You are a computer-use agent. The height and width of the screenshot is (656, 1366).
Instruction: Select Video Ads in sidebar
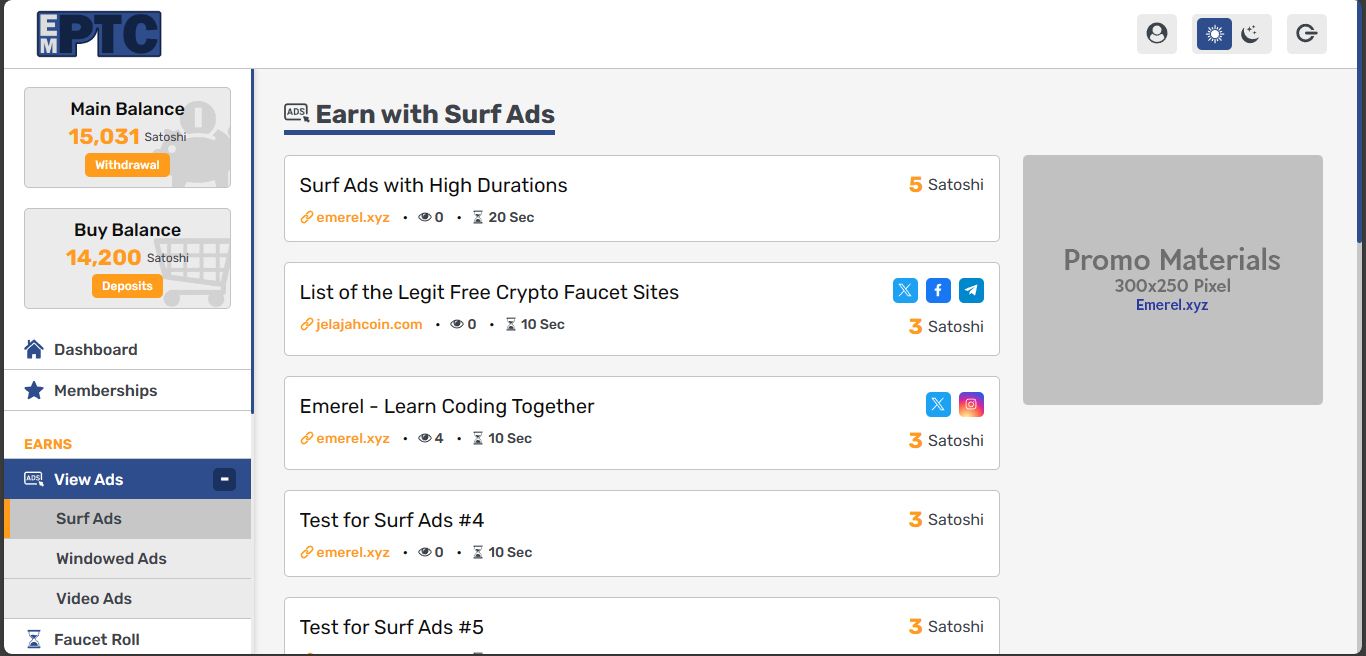(94, 599)
